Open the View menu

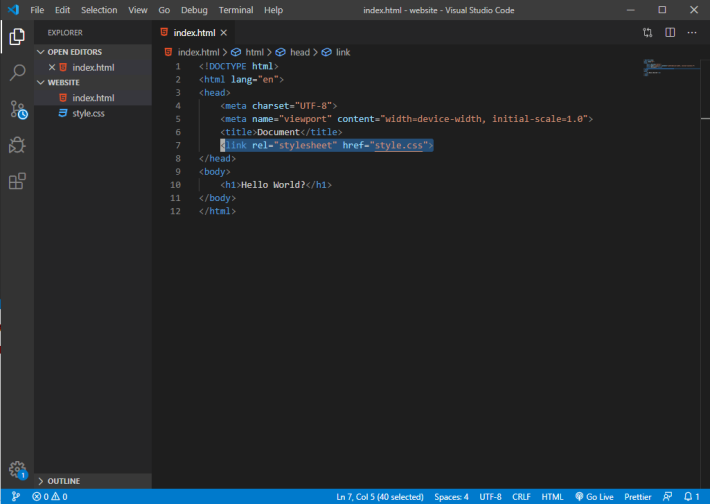pos(138,10)
